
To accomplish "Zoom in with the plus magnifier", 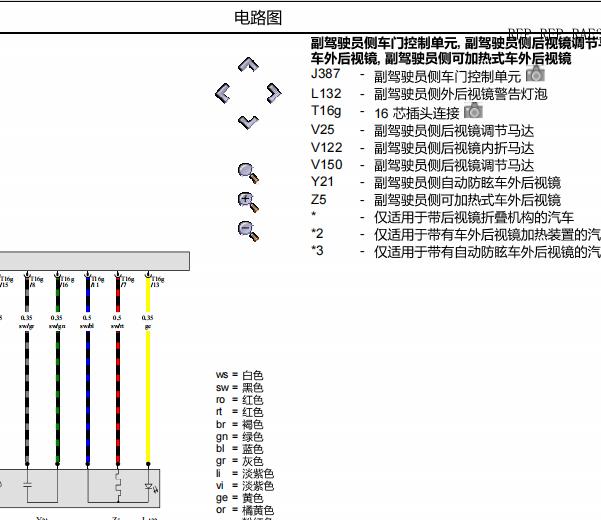I will (248, 202).
